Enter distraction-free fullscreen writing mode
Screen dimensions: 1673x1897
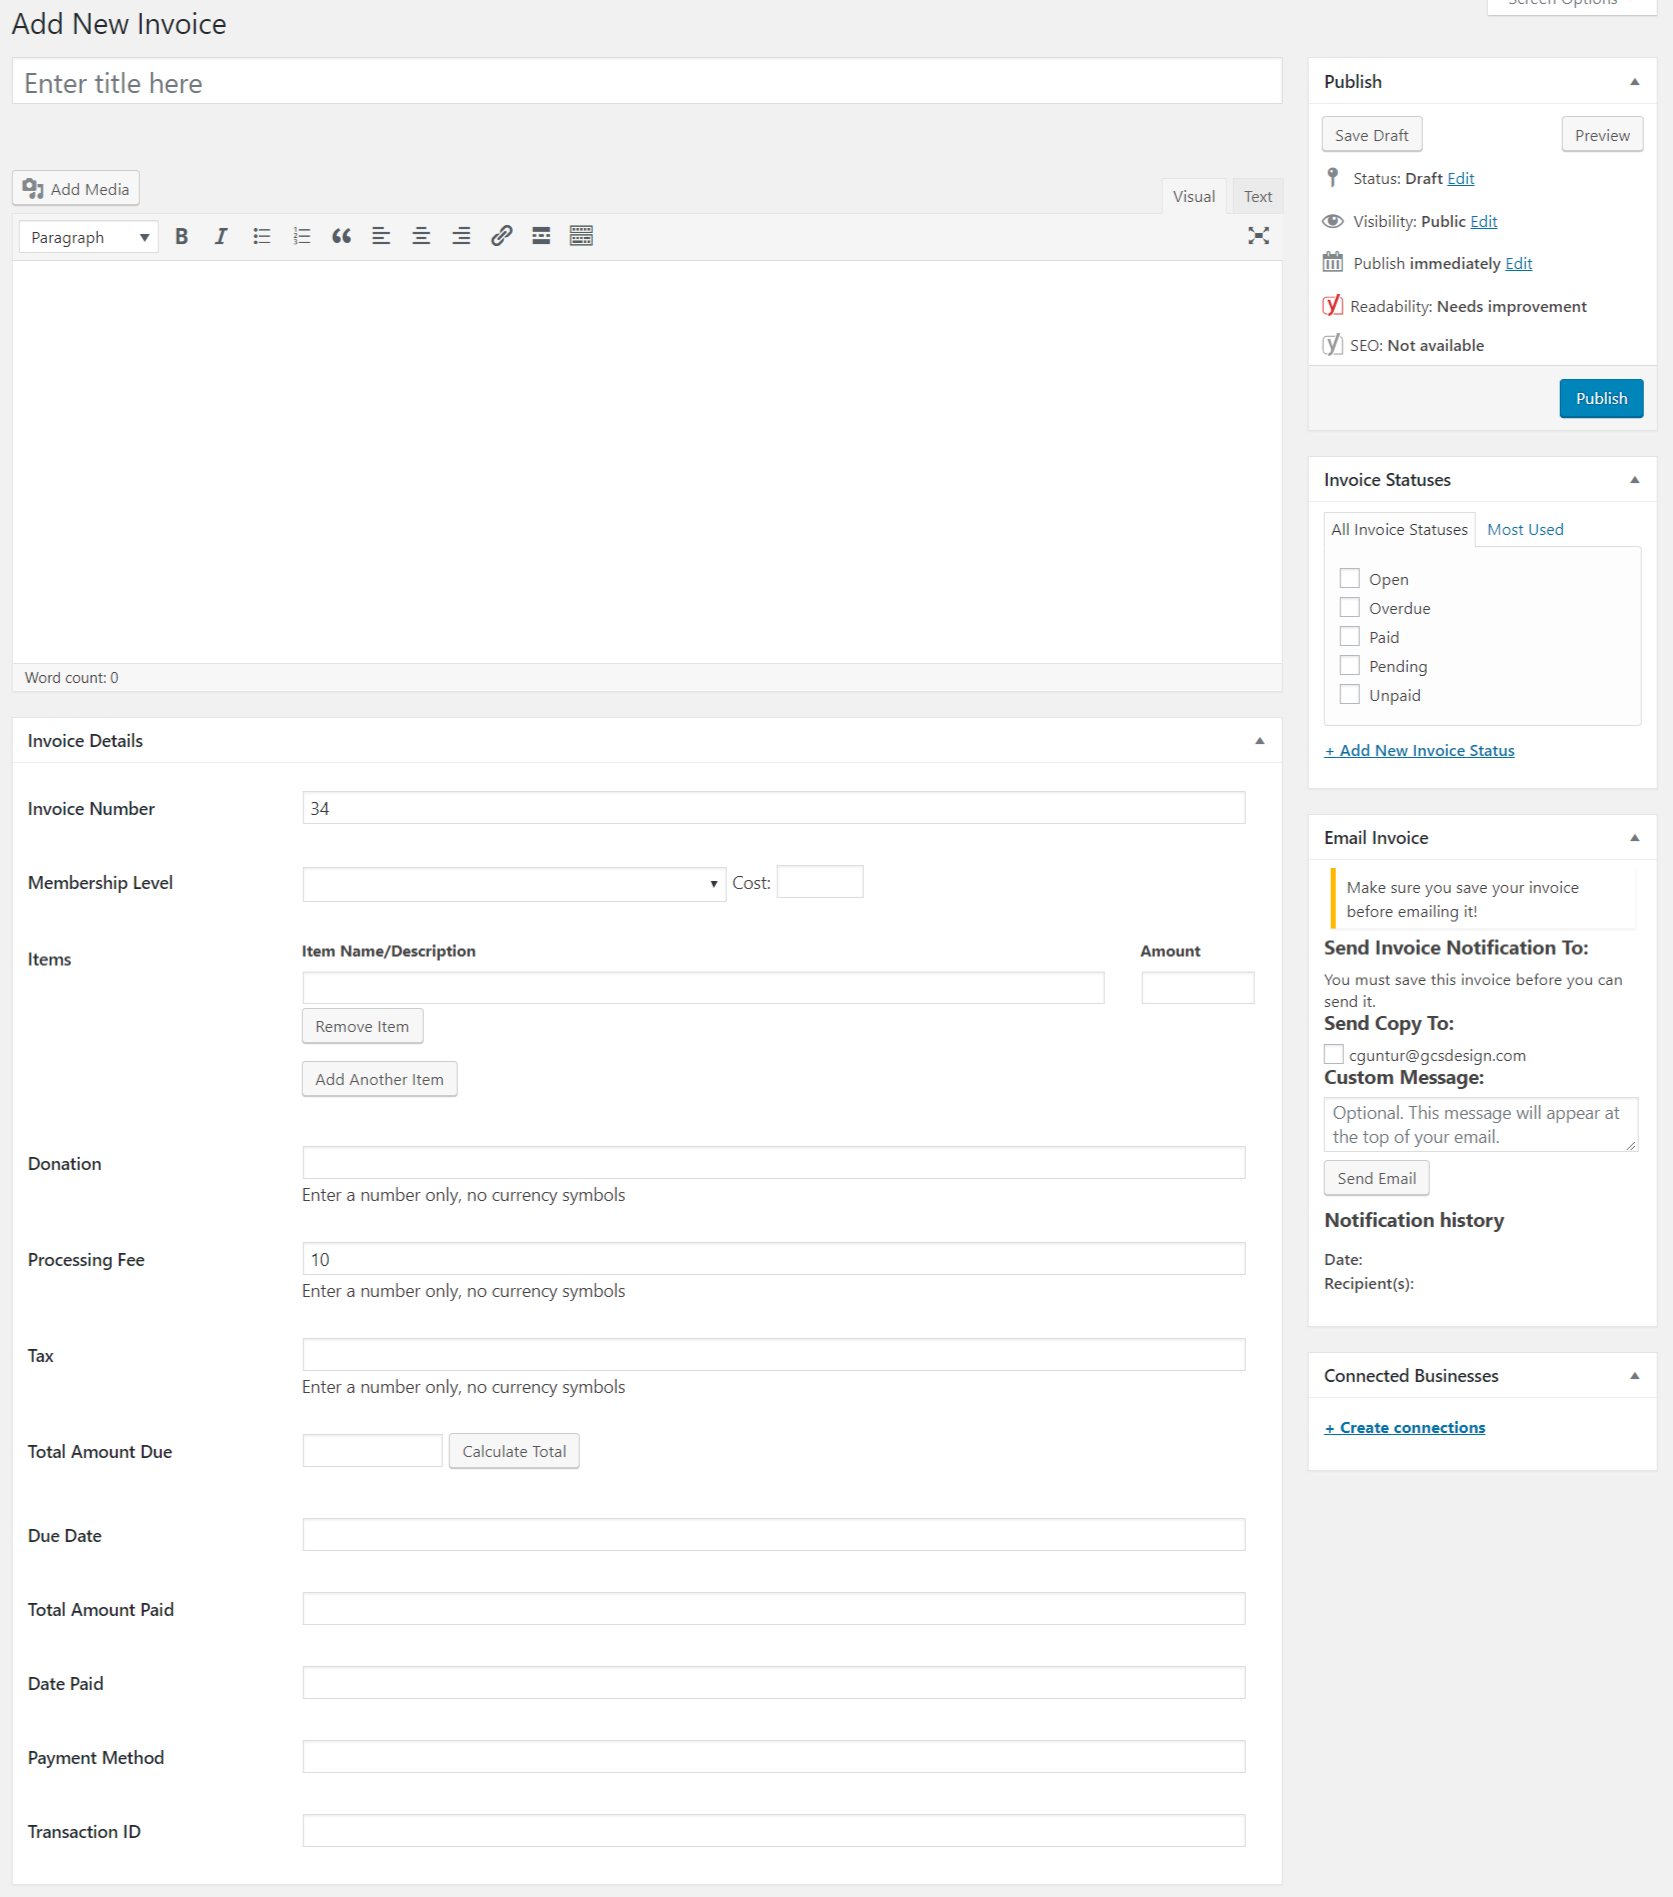click(x=1258, y=236)
